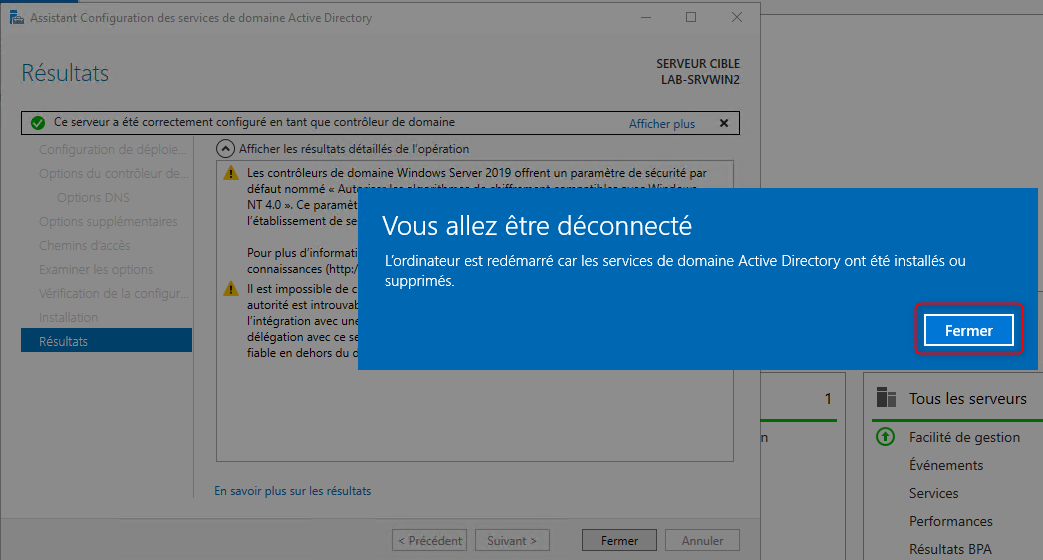This screenshot has height=560, width=1043.
Task: Open Événements under Tous les serveurs
Action: coord(945,465)
